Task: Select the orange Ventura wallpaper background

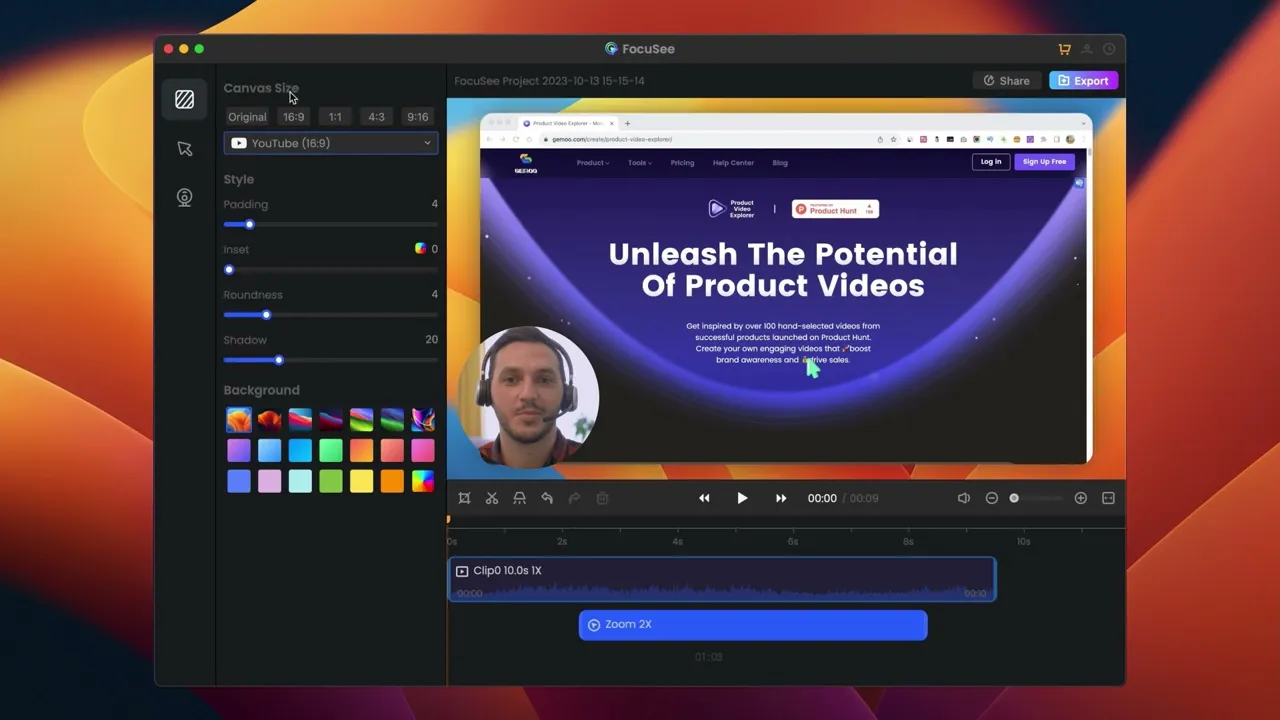Action: 238,420
